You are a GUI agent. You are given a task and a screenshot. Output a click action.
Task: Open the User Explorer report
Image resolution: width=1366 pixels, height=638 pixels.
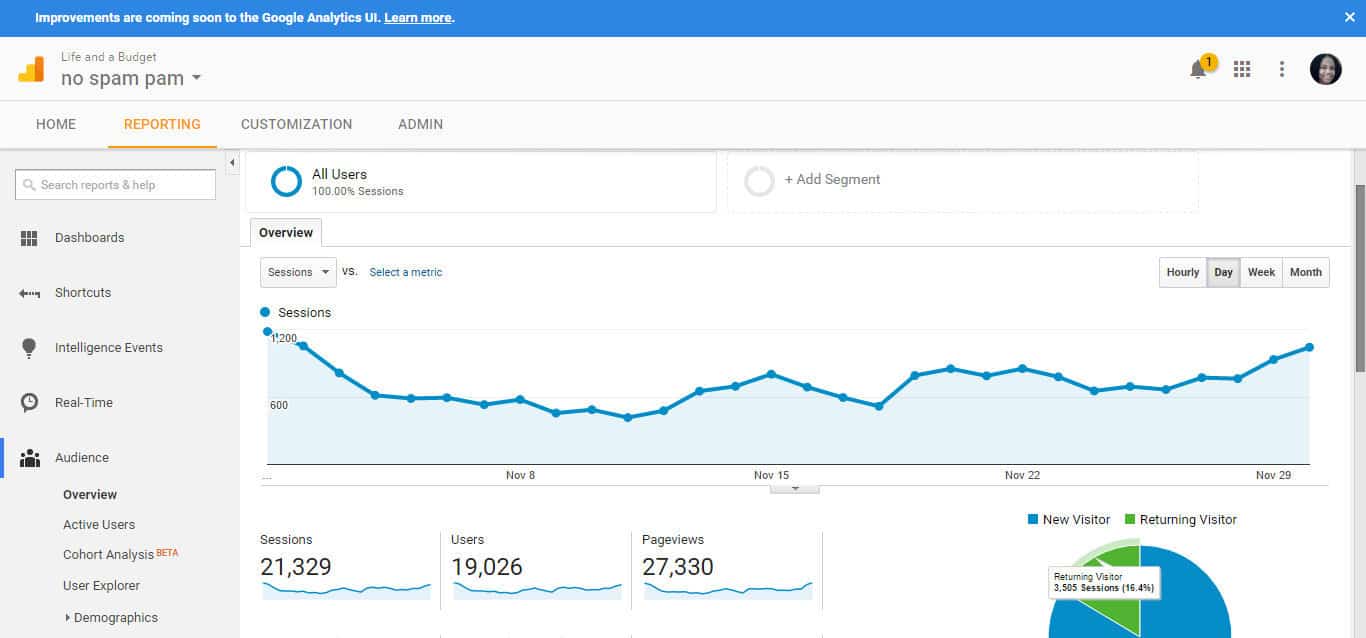pyautogui.click(x=101, y=586)
